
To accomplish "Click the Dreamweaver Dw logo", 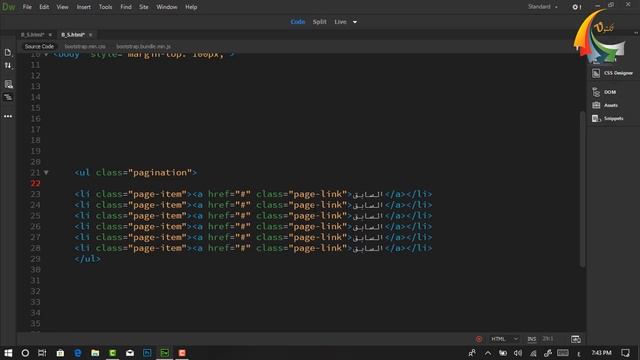I will pyautogui.click(x=8, y=7).
